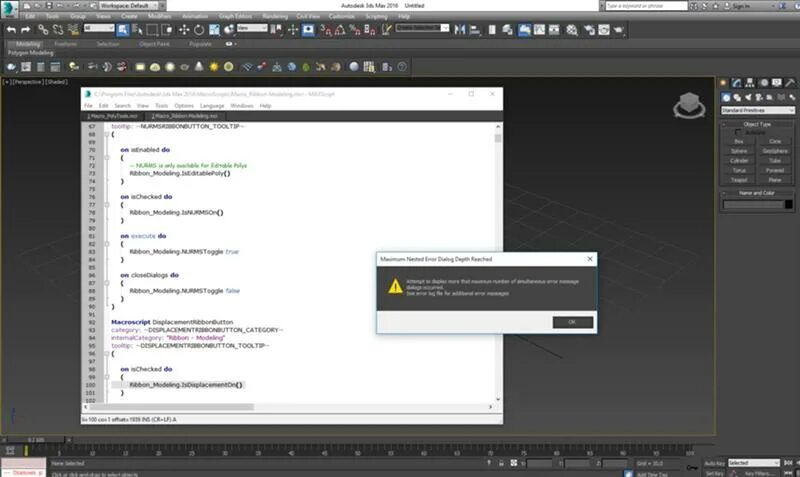
Task: Click the keyword search input field
Action: (646, 6)
